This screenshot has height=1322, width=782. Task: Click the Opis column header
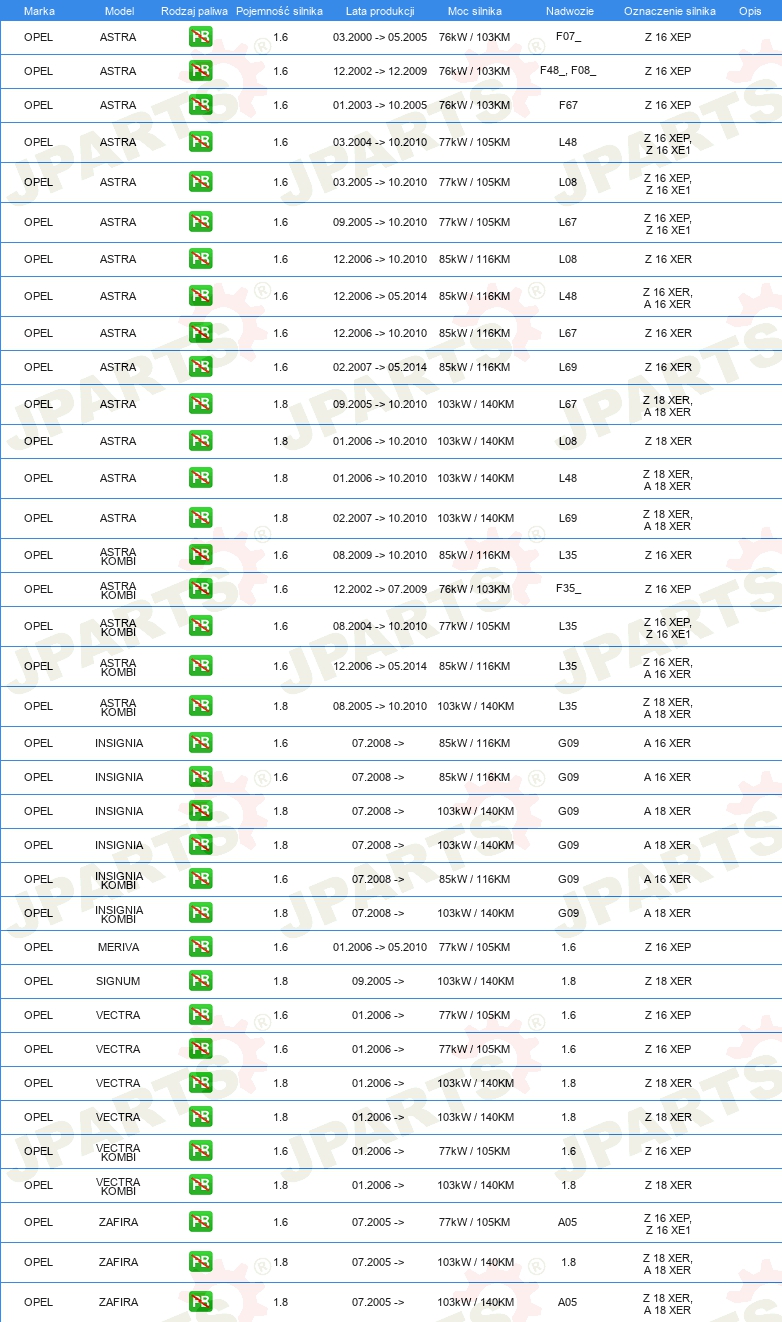point(750,11)
